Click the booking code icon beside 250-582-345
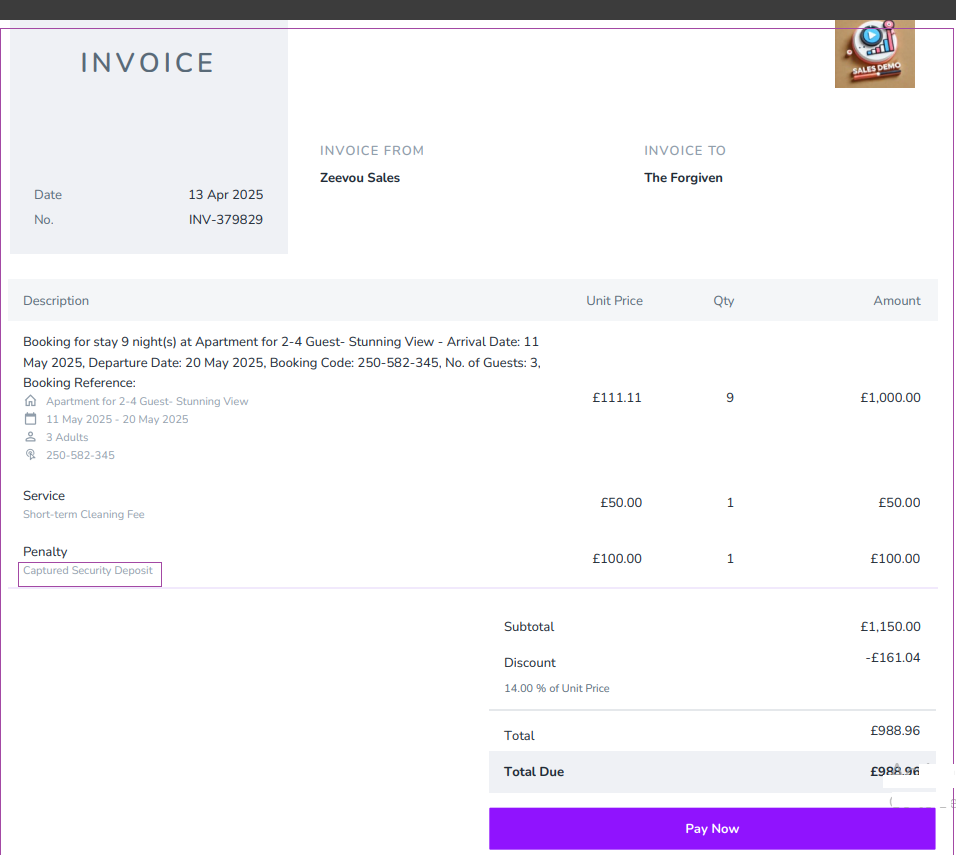Screen dimensions: 956x855 [30, 454]
